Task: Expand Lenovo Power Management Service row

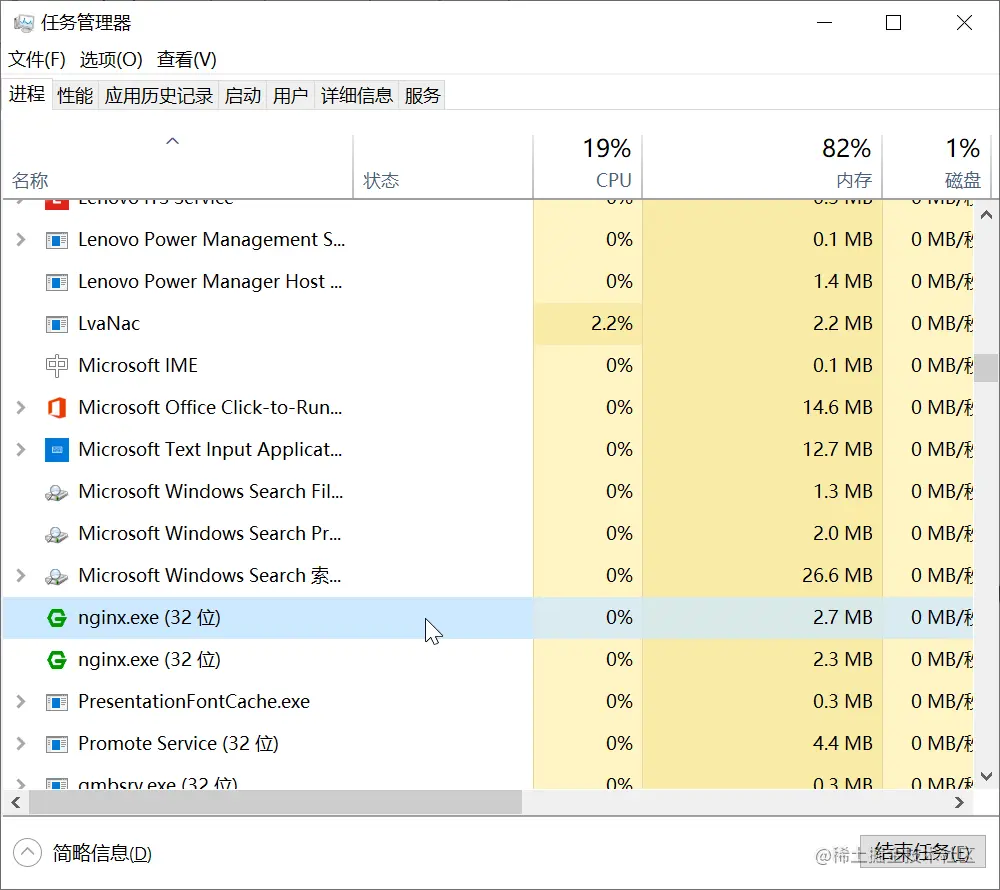Action: coord(20,240)
